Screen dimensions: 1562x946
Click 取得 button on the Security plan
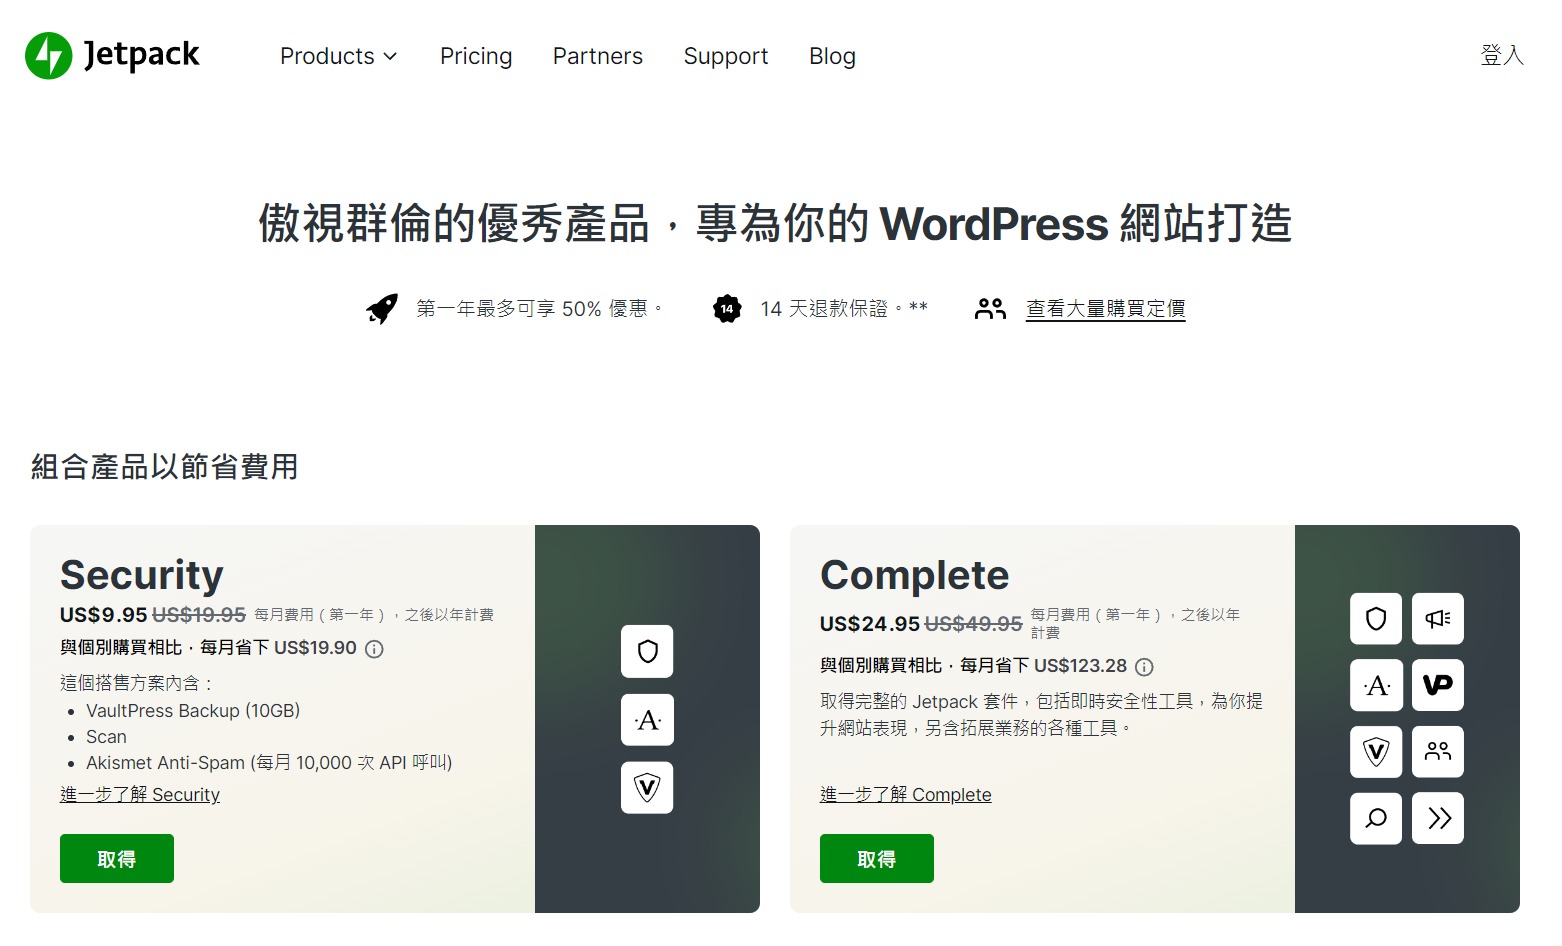pyautogui.click(x=116, y=858)
